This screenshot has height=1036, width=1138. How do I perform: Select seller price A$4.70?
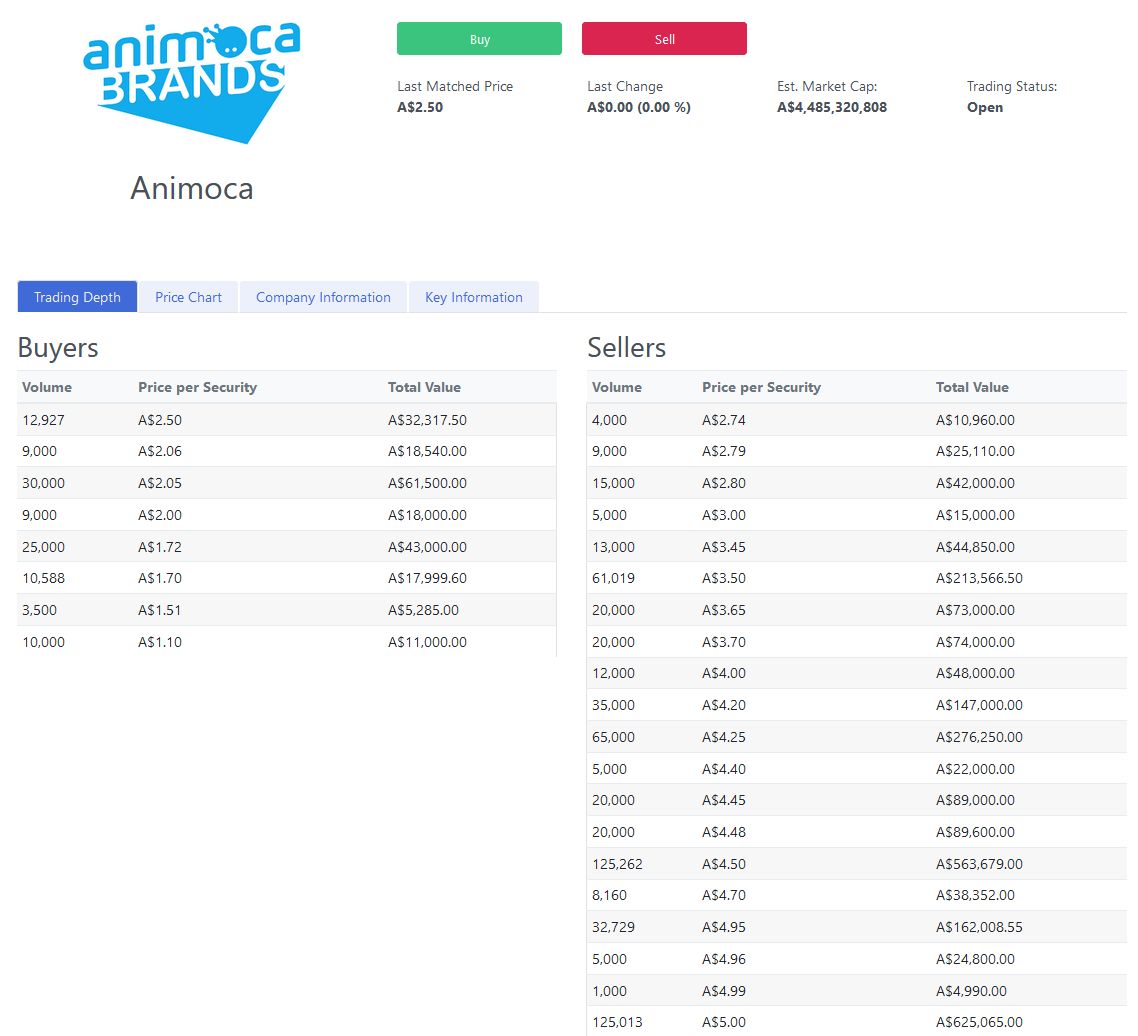pyautogui.click(x=724, y=895)
